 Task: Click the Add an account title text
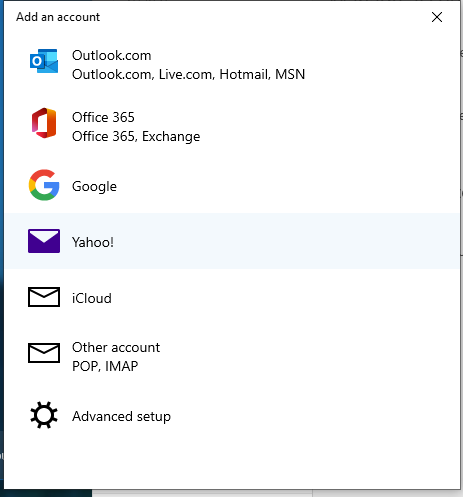pos(58,17)
